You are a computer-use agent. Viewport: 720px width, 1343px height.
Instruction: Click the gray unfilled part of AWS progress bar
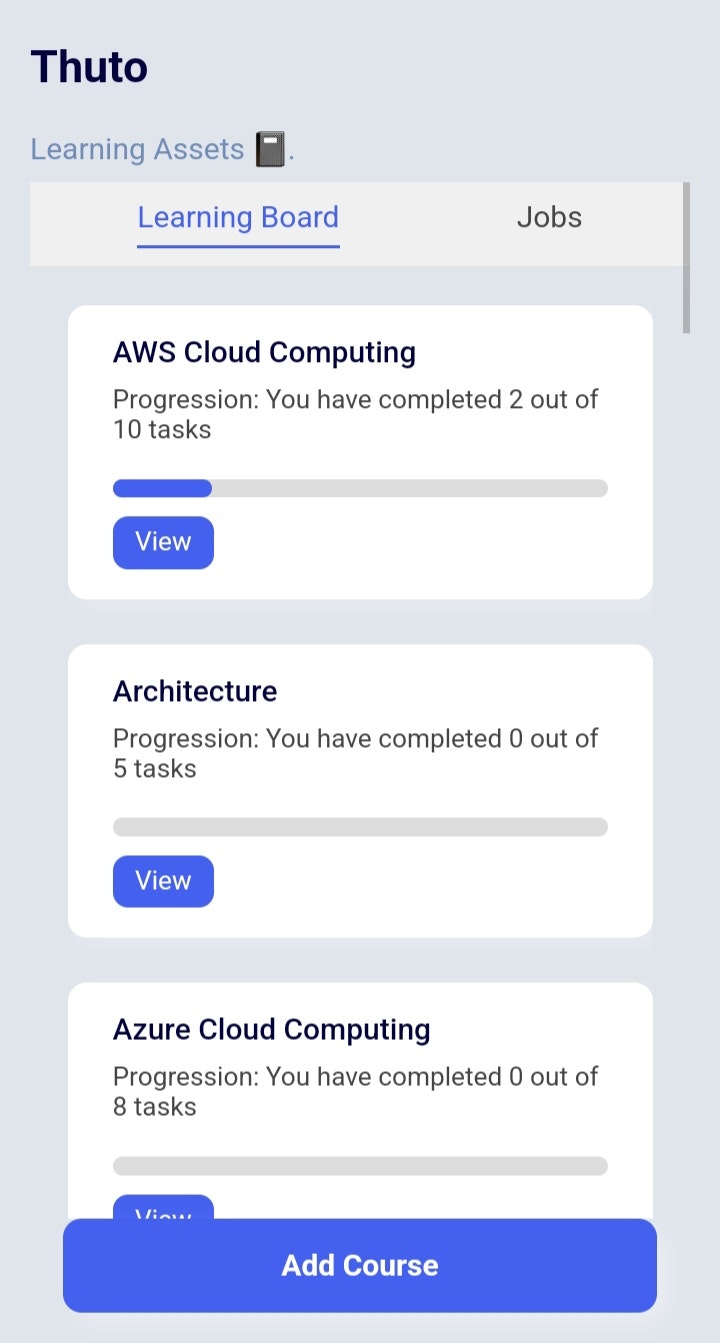[x=410, y=488]
